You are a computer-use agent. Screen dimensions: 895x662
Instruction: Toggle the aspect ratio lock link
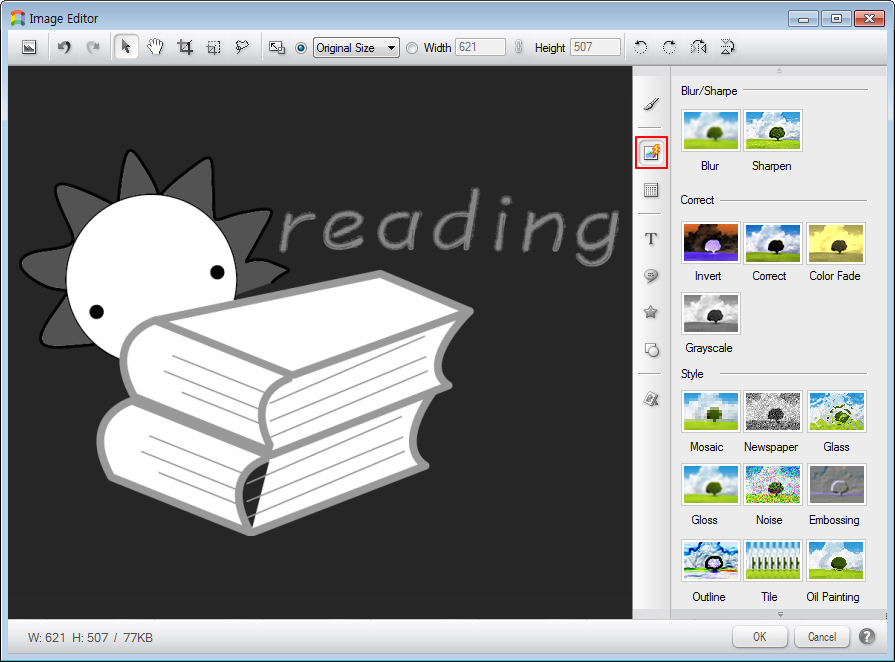point(518,47)
